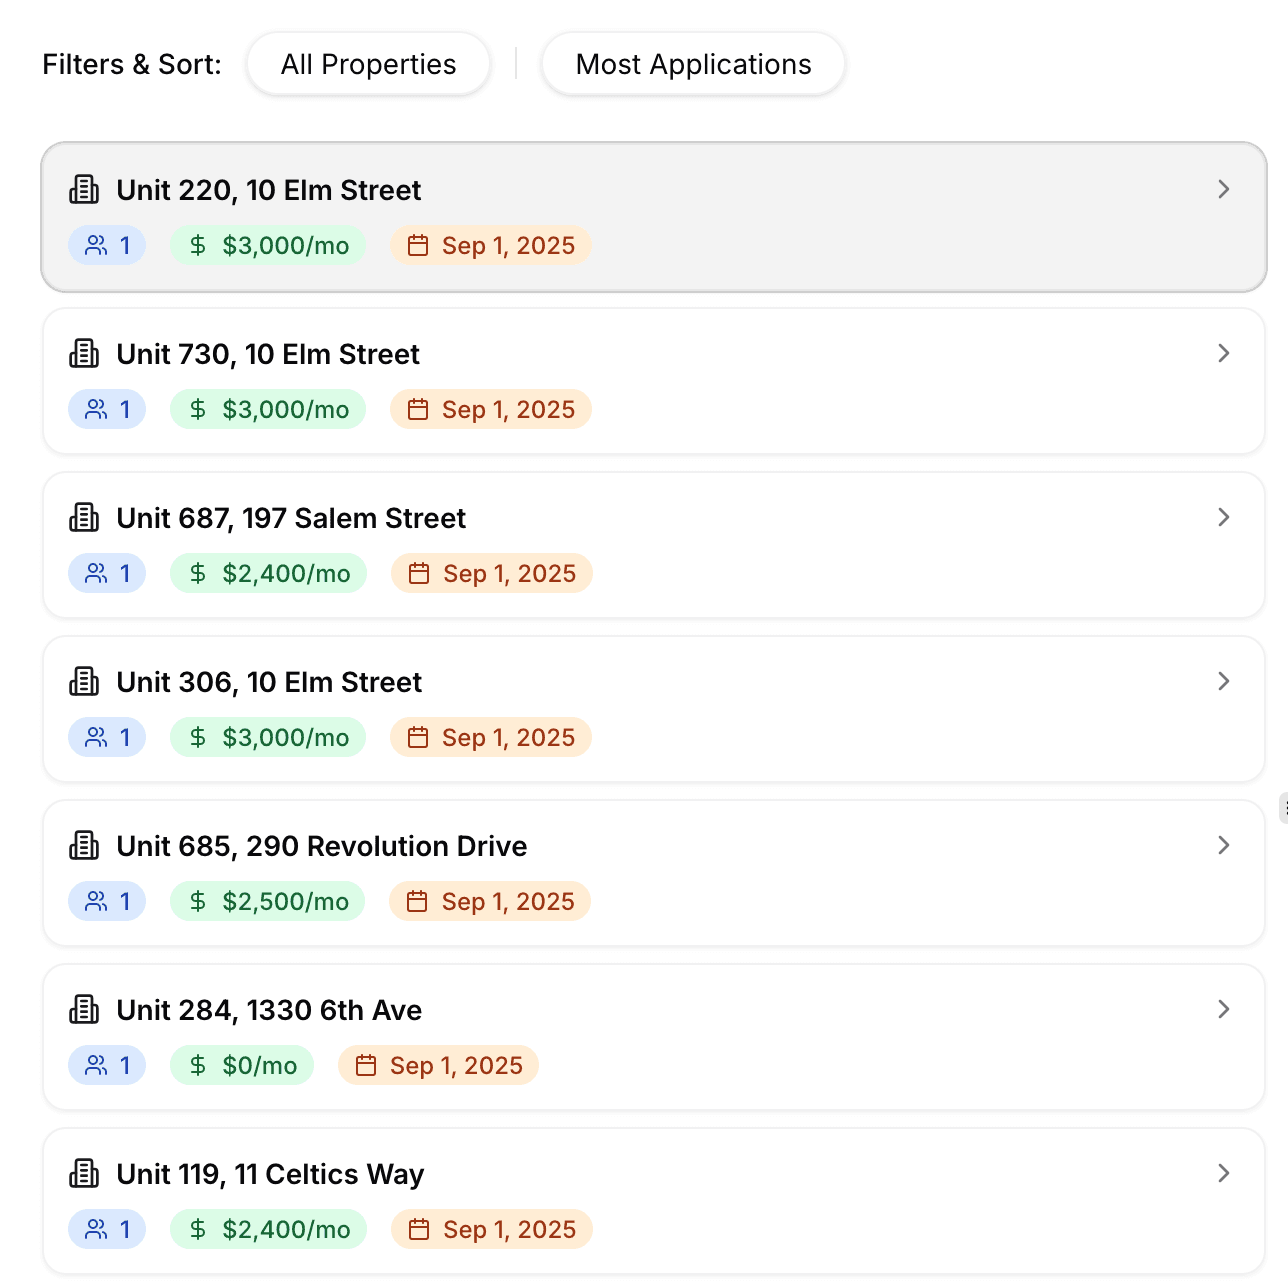Click the $0/mo rent badge on Unit 284
Image resolution: width=1288 pixels, height=1288 pixels.
tap(242, 1065)
